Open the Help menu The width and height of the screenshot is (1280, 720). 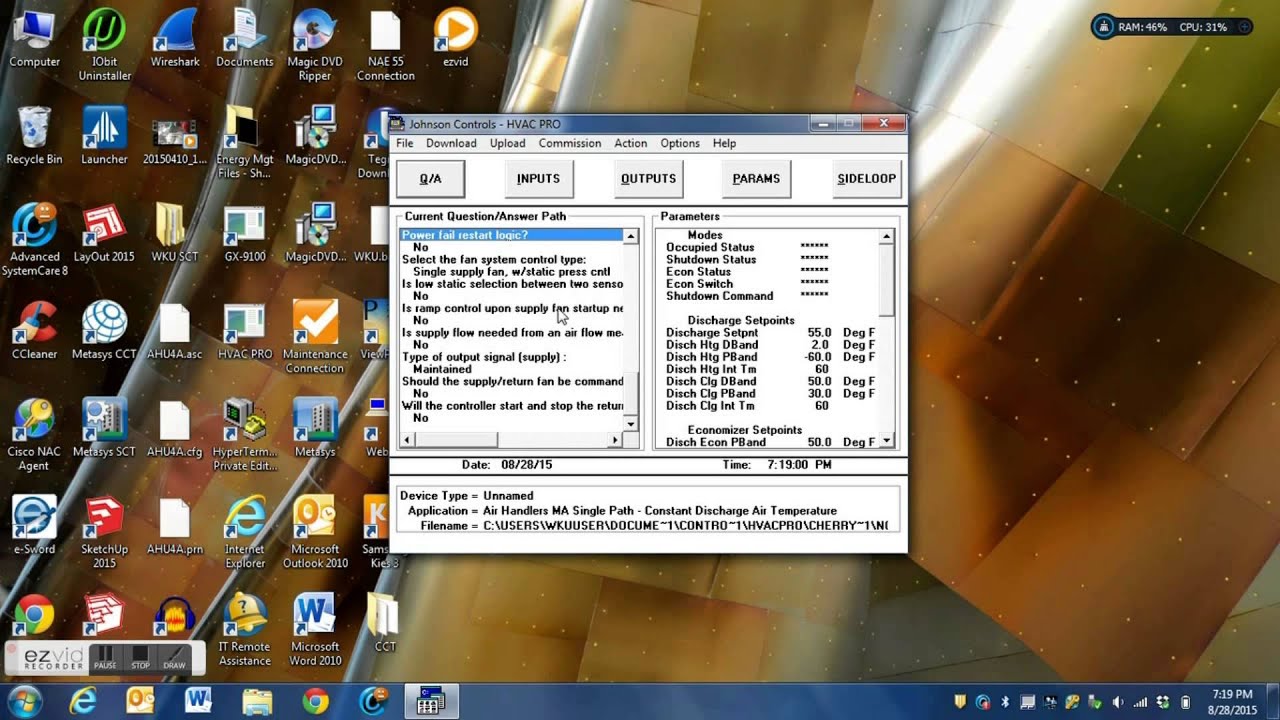point(724,143)
